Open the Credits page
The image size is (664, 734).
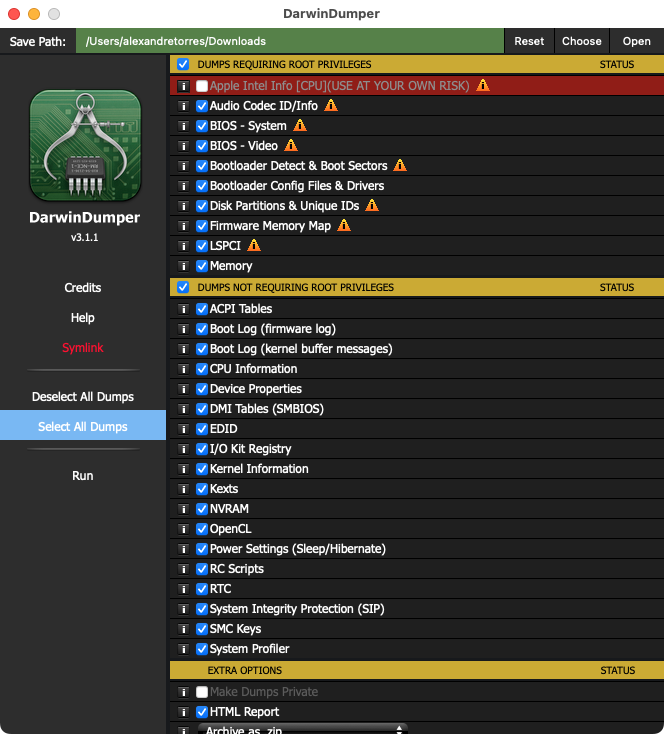point(83,287)
